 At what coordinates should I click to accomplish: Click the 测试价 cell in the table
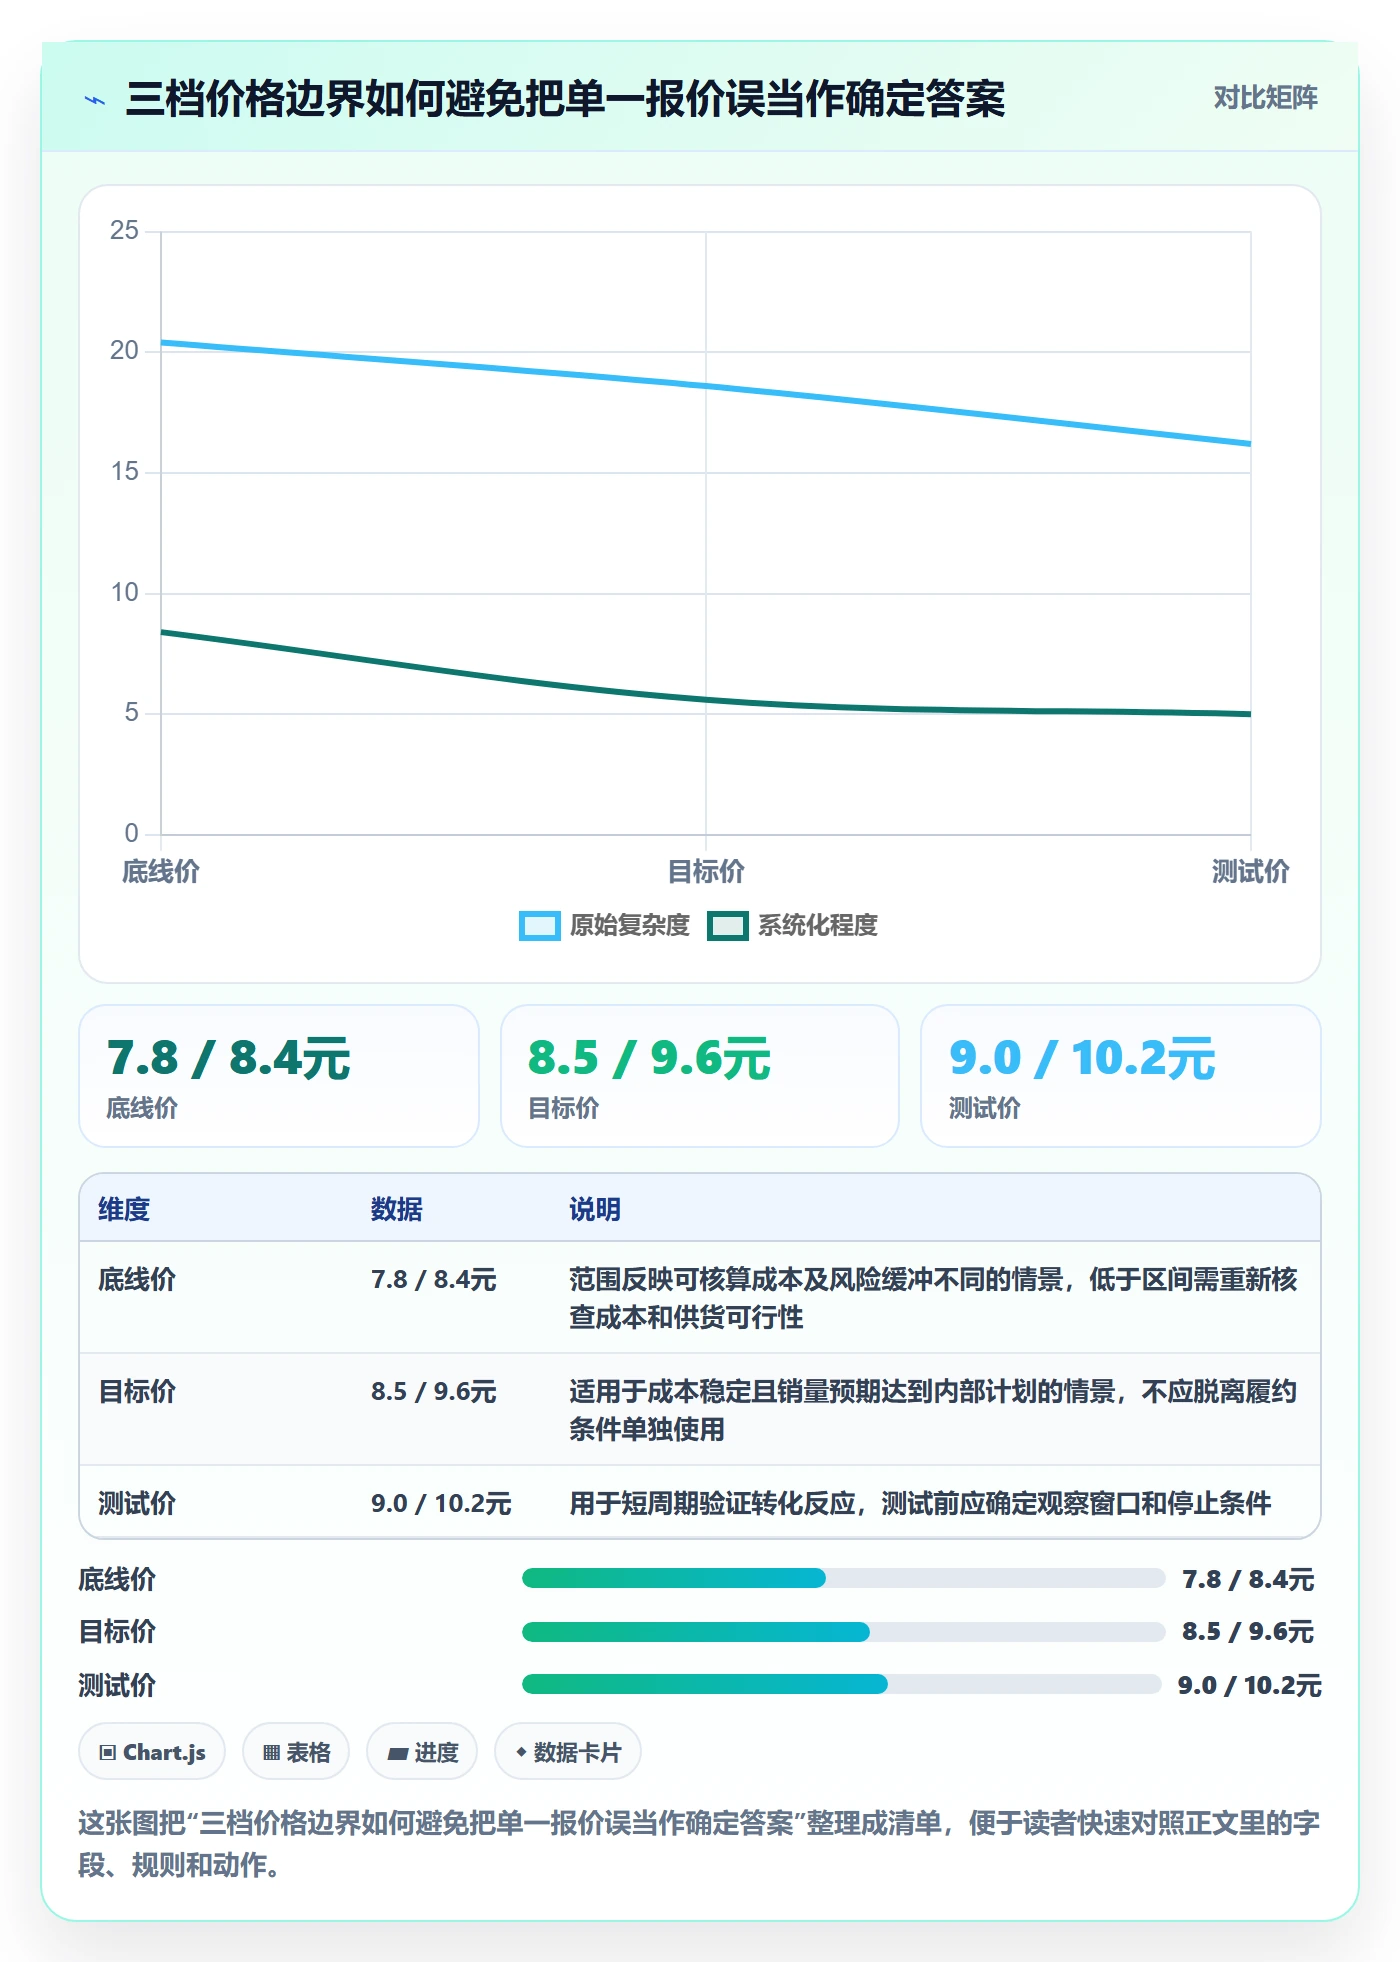[x=137, y=1504]
